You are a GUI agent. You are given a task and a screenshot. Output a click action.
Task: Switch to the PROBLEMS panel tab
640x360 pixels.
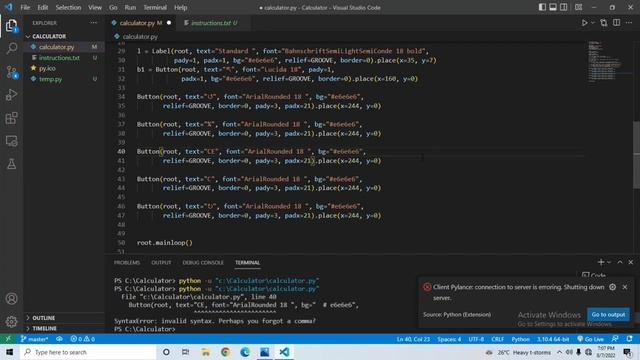[127, 262]
